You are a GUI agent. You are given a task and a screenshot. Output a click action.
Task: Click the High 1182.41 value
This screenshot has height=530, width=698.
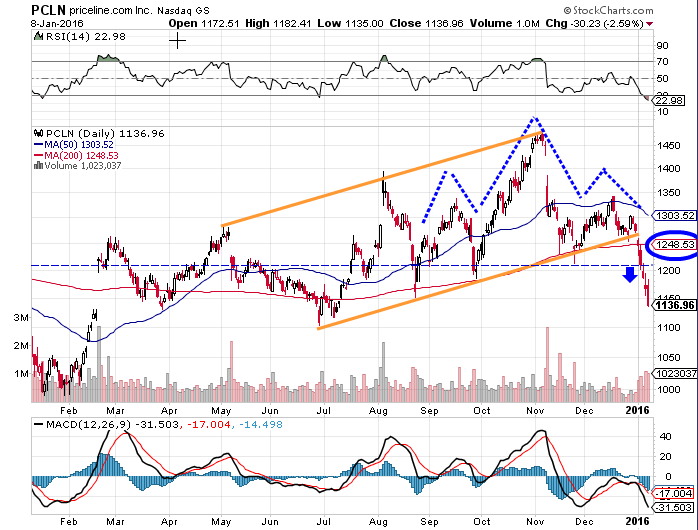click(x=278, y=23)
